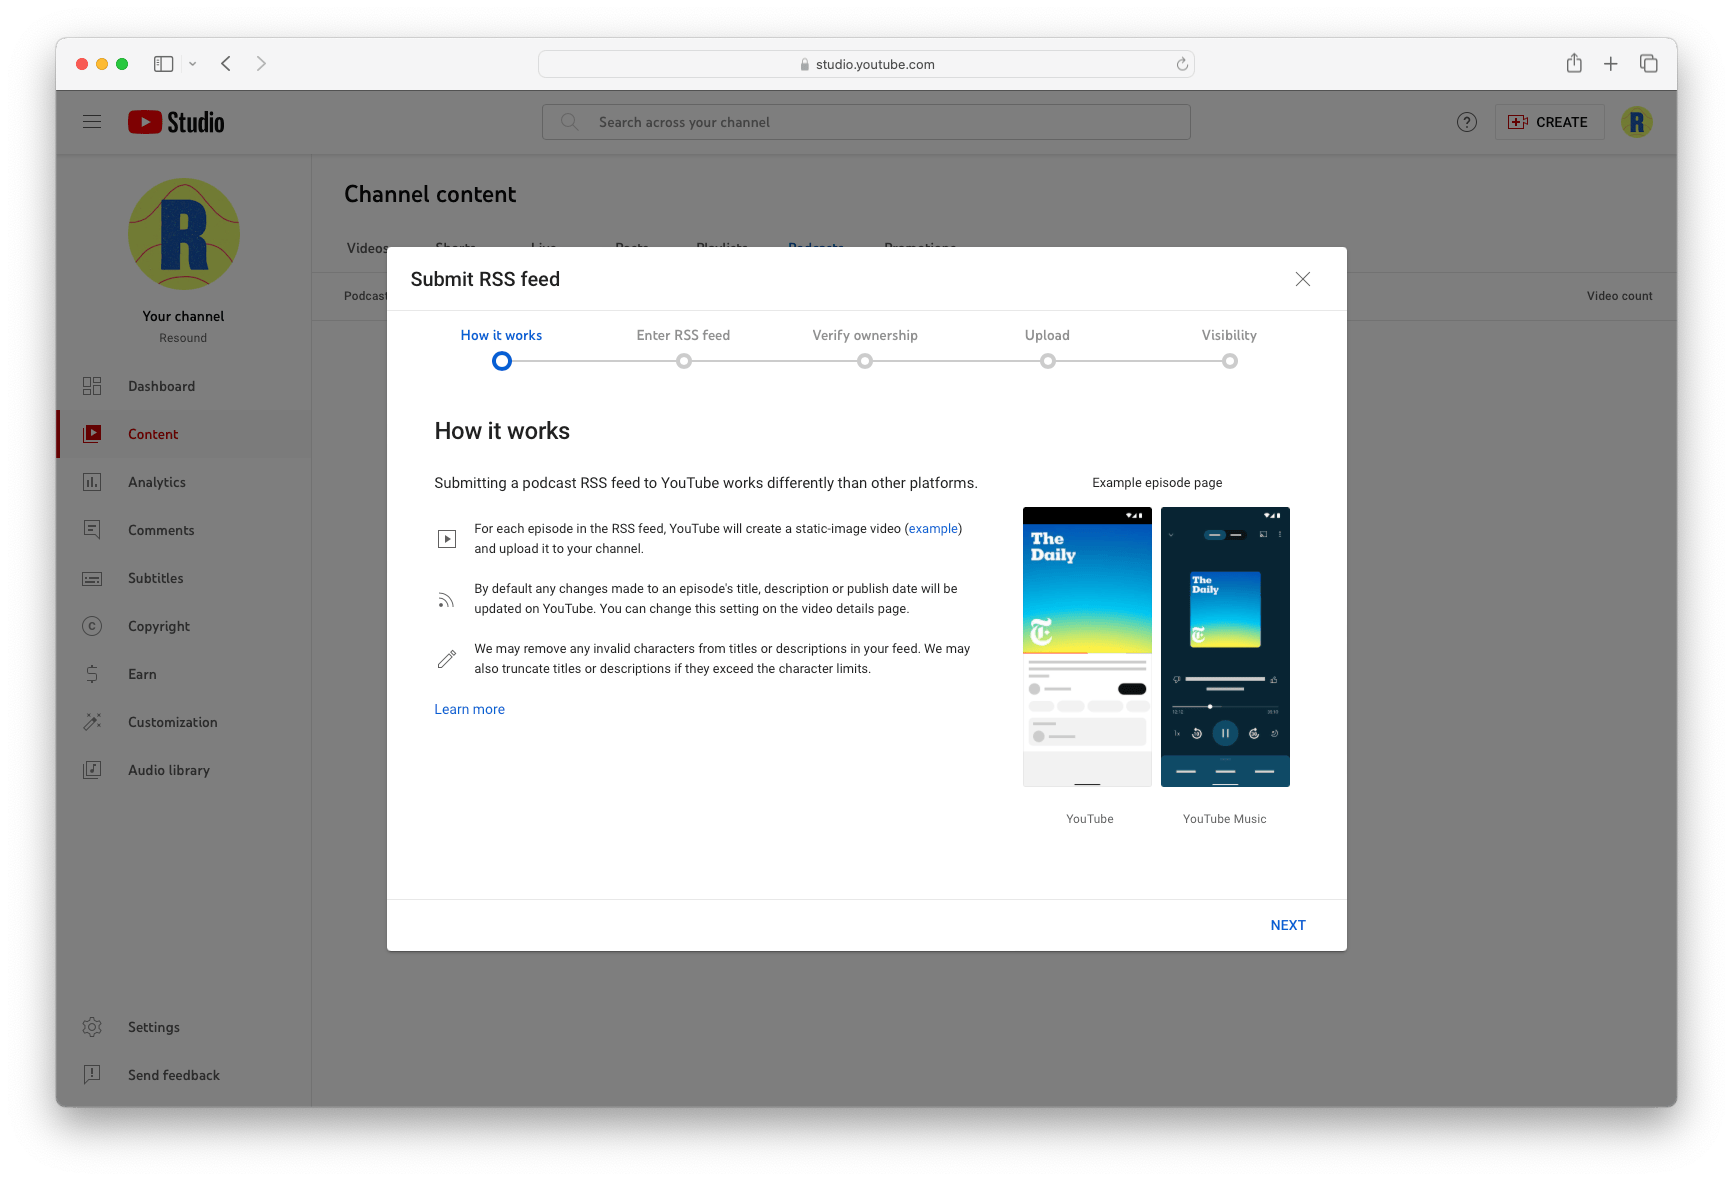Open Settings in the sidebar
The height and width of the screenshot is (1181, 1733).
[x=184, y=1027]
